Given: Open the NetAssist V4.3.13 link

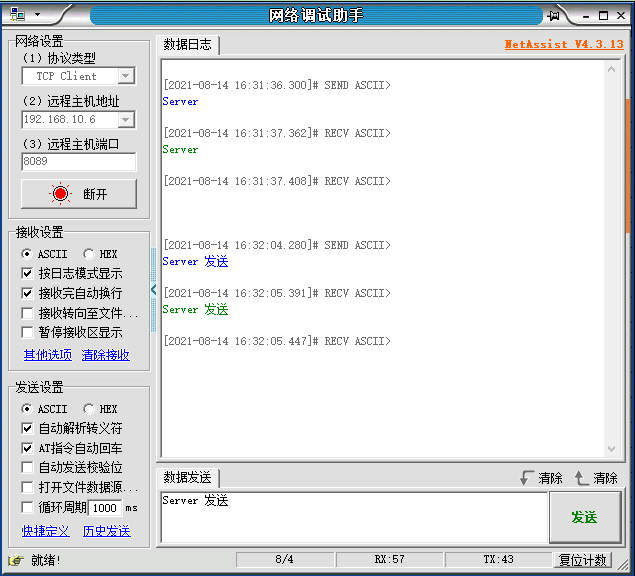Looking at the screenshot, I should tap(564, 44).
